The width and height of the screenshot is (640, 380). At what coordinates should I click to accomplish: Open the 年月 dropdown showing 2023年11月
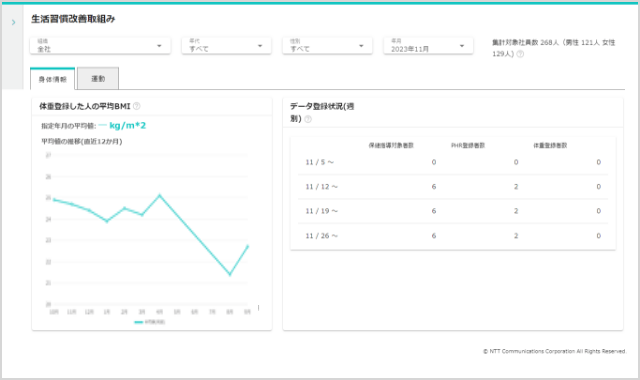click(x=428, y=45)
